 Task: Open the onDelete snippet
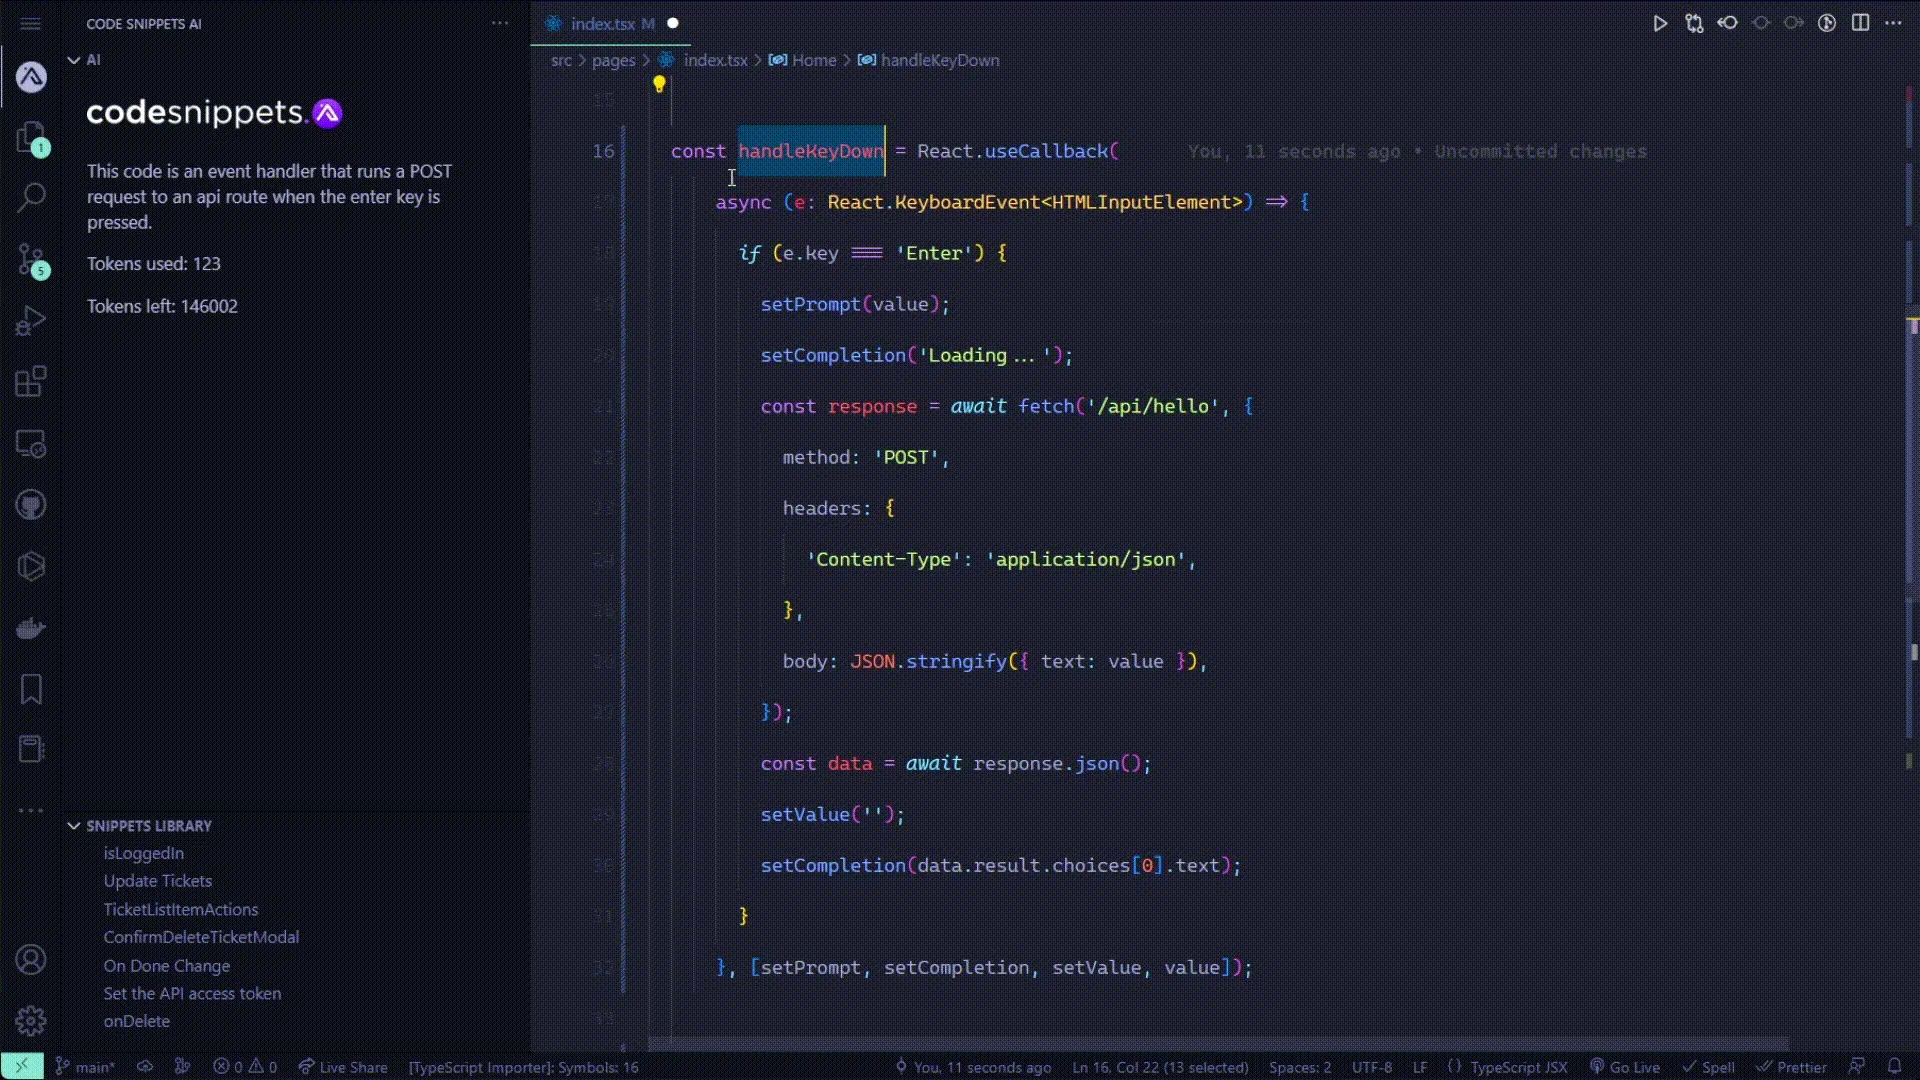point(137,1021)
